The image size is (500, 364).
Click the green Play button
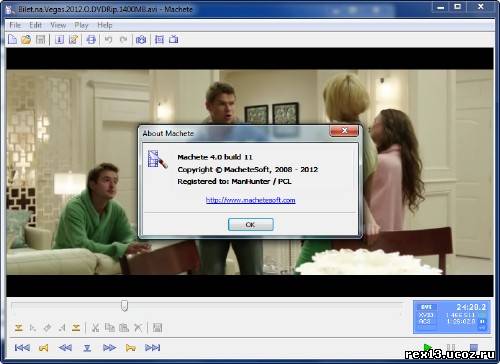[428, 347]
